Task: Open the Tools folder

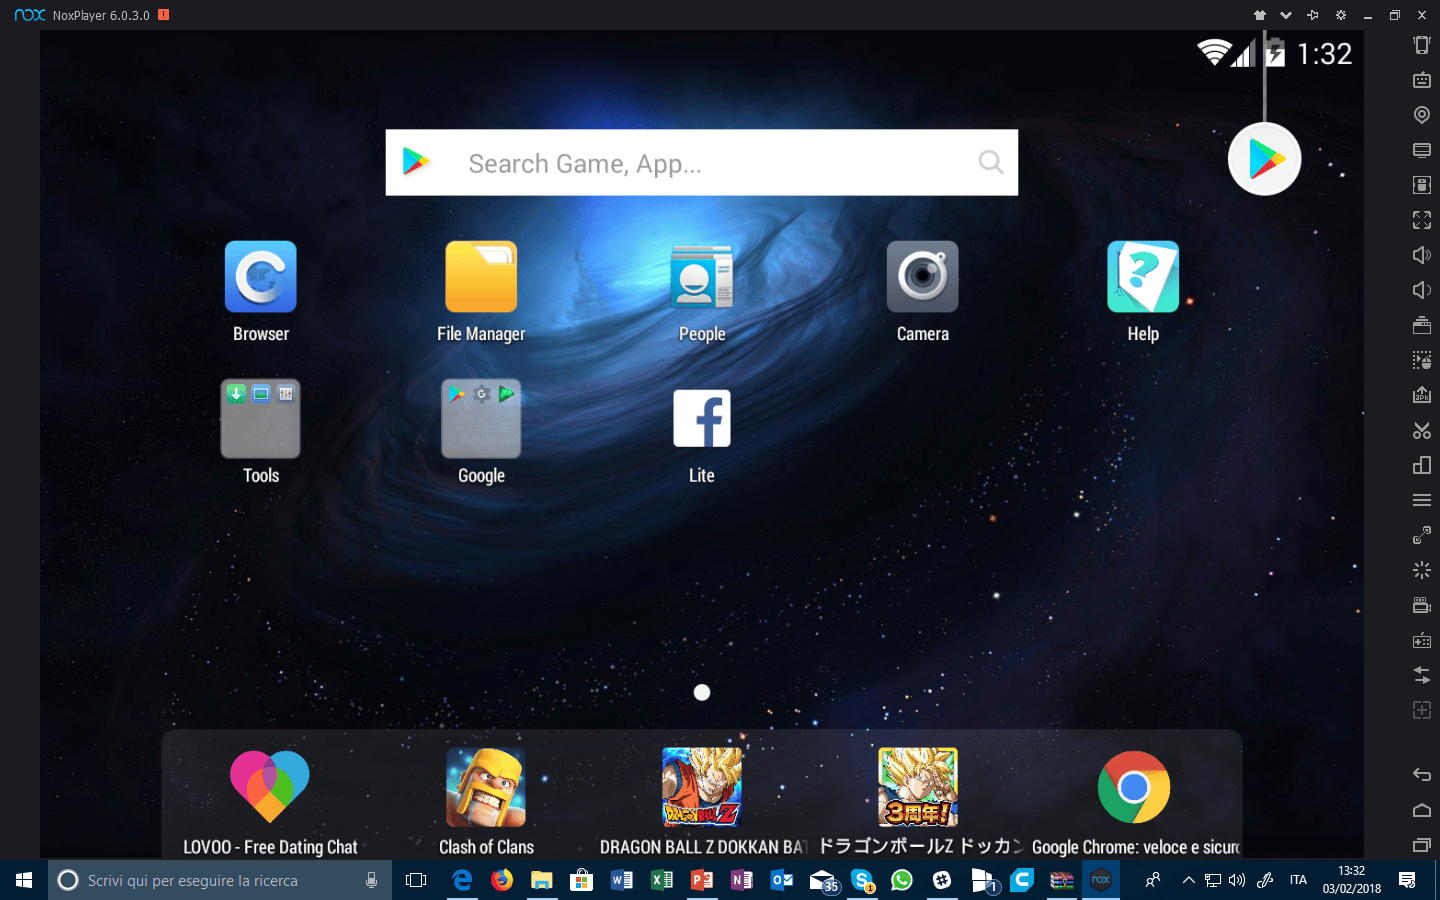Action: [261, 418]
